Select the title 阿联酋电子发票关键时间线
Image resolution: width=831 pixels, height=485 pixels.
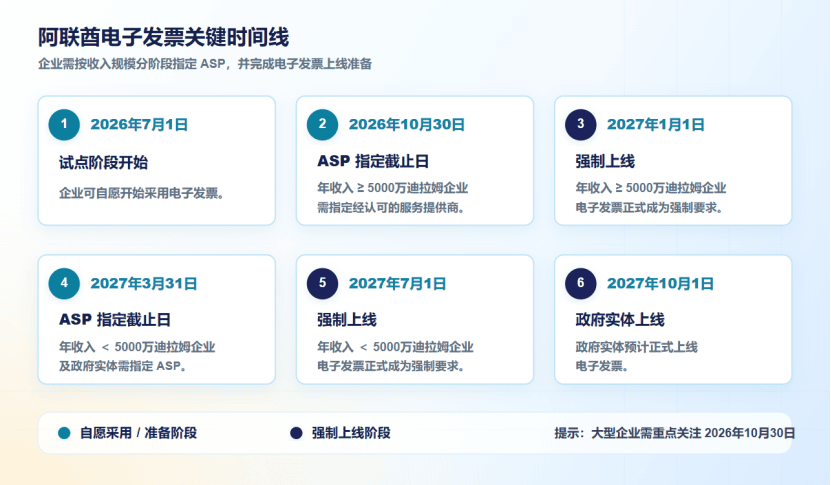tap(163, 38)
